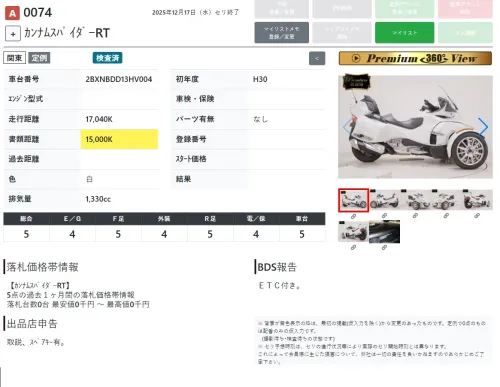Click the yellow highlighted 15,000K cell

tap(119, 139)
